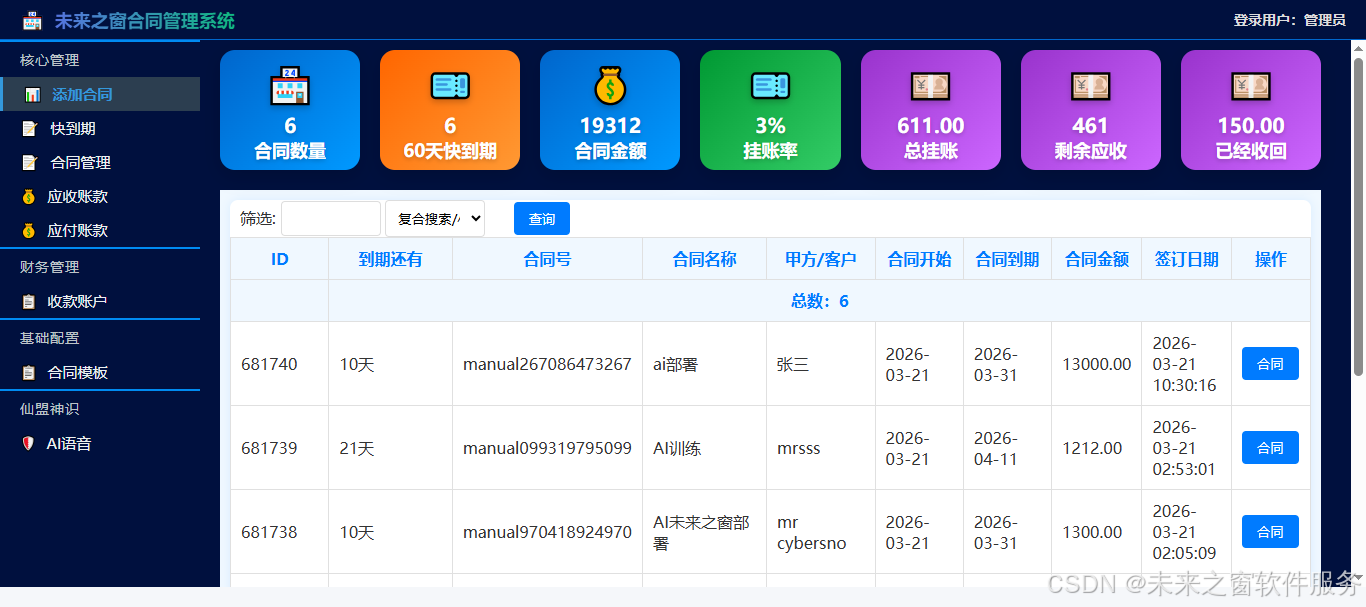
Task: Click the money bag icon beside 应付账款
Action: point(29,231)
